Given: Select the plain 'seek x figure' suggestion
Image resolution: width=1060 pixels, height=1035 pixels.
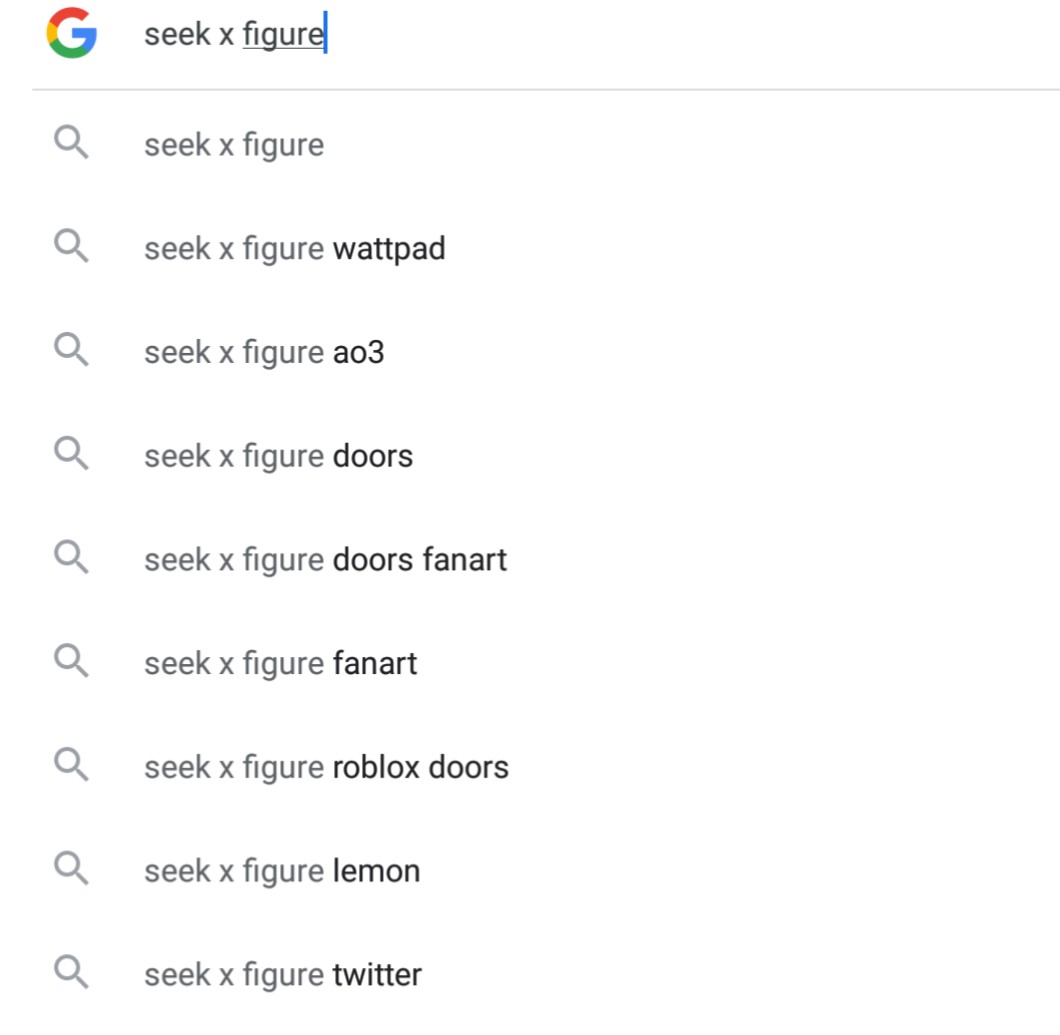Looking at the screenshot, I should [234, 145].
